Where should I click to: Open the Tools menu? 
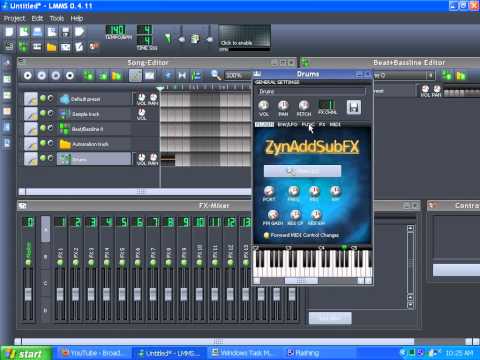pos(57,18)
